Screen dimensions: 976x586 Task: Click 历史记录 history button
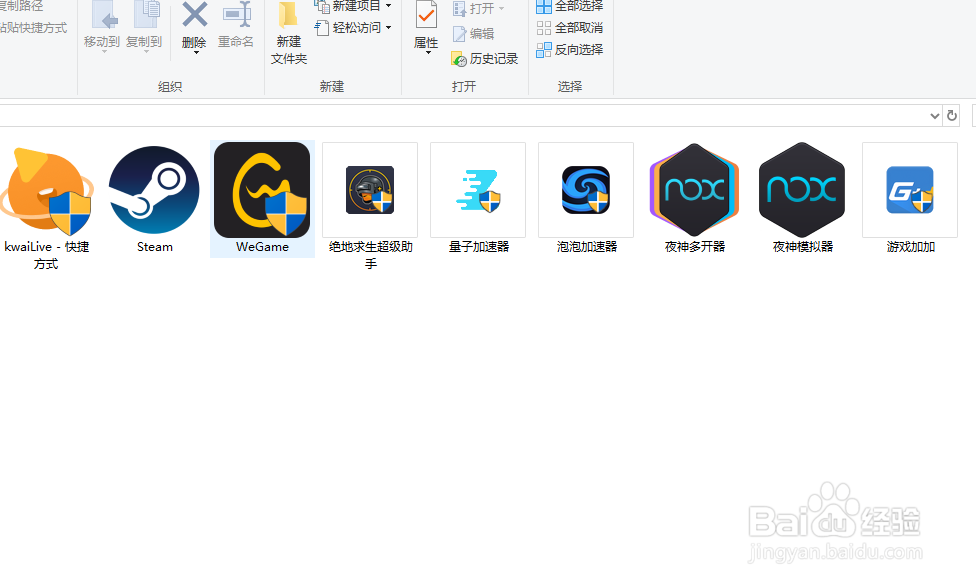pos(485,59)
